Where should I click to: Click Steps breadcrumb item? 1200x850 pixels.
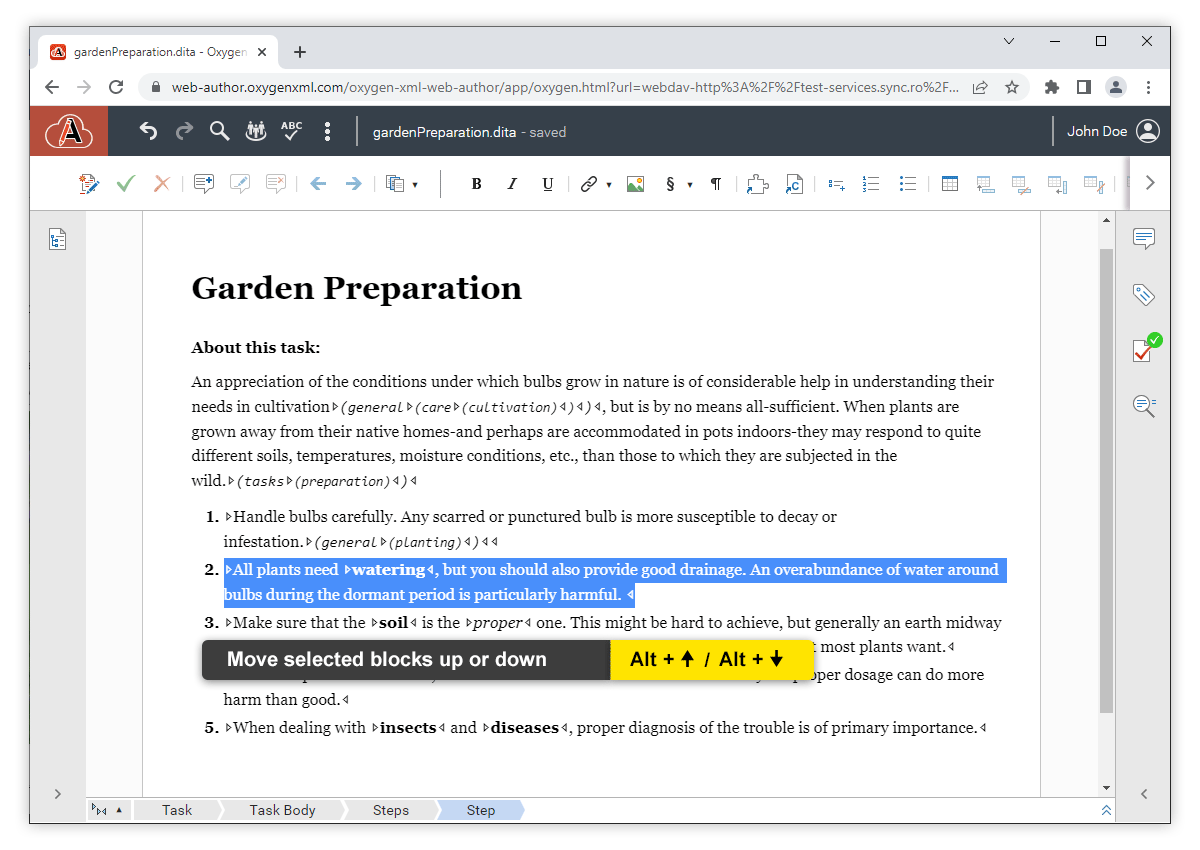pyautogui.click(x=390, y=810)
